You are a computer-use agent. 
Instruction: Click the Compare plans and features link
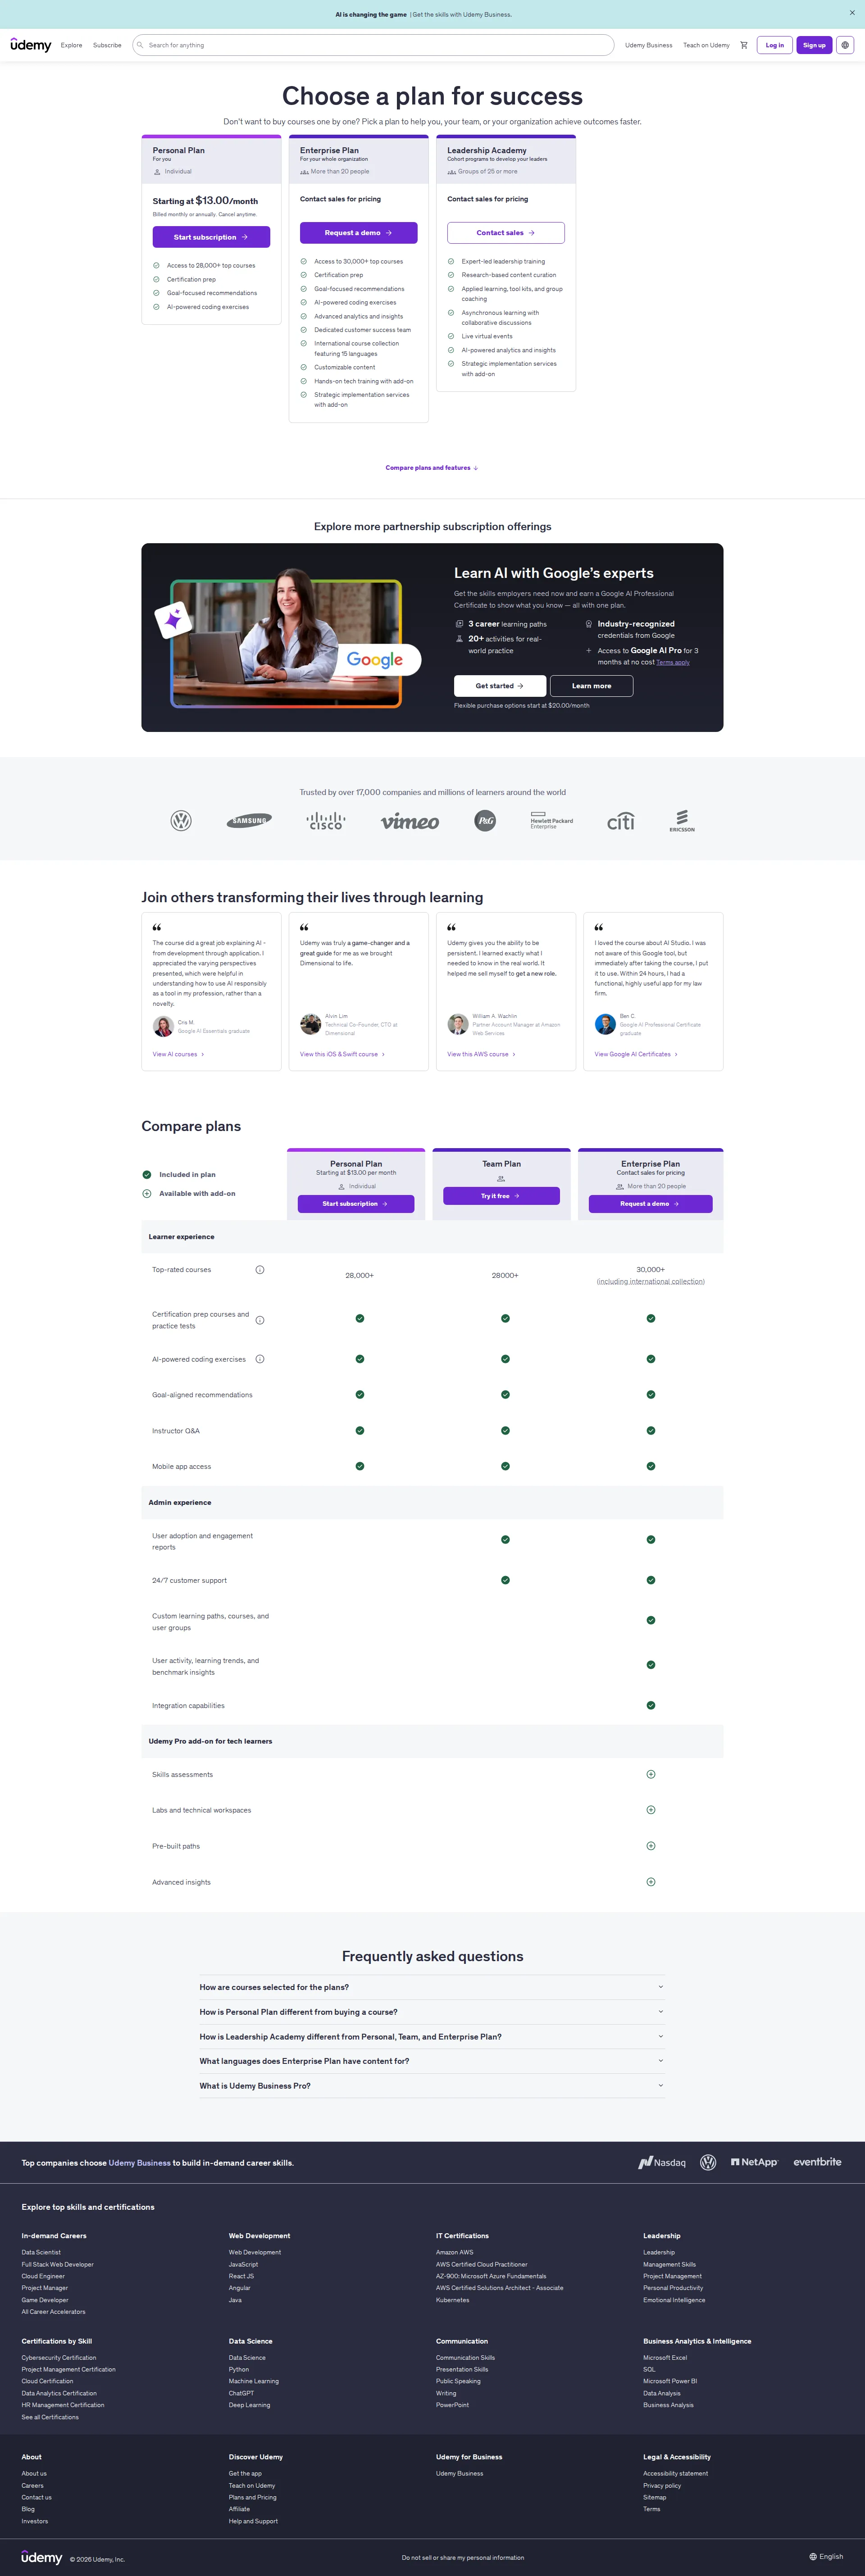(x=431, y=467)
